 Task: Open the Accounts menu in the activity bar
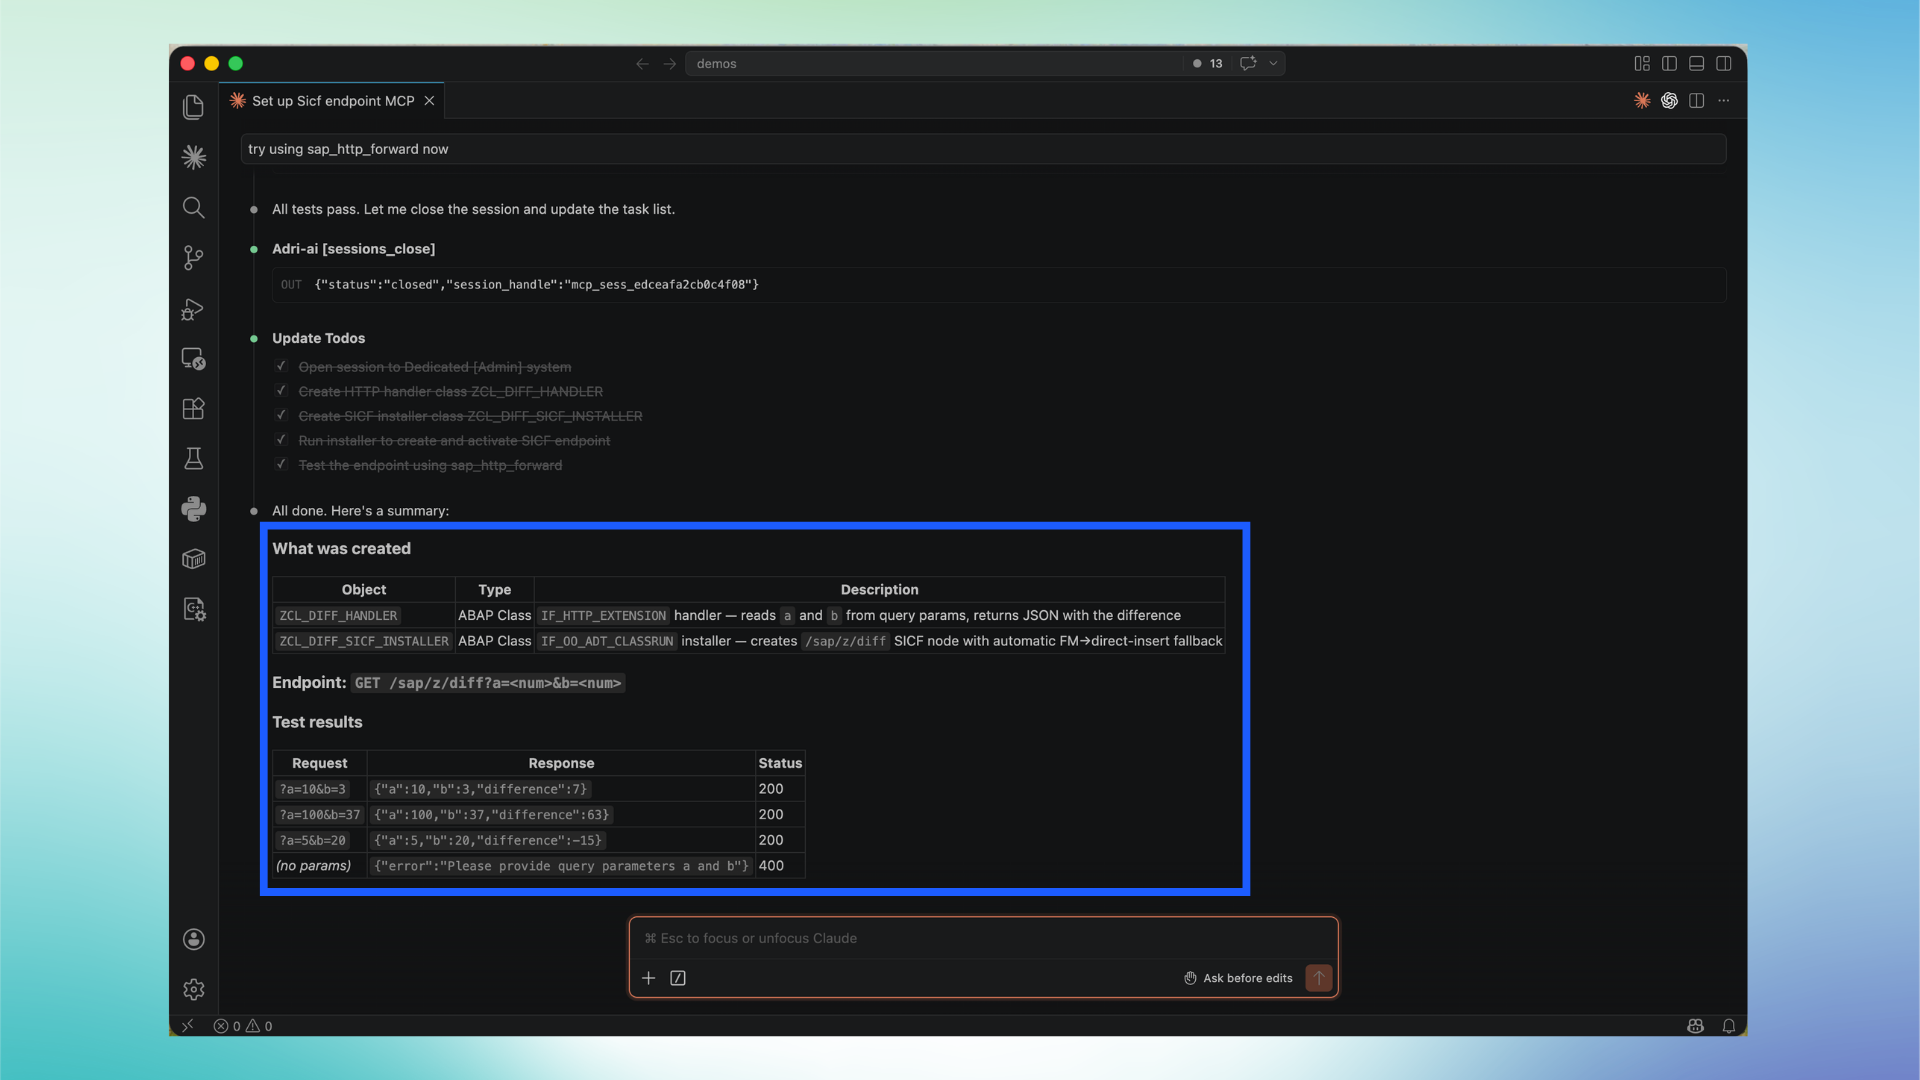coord(193,938)
